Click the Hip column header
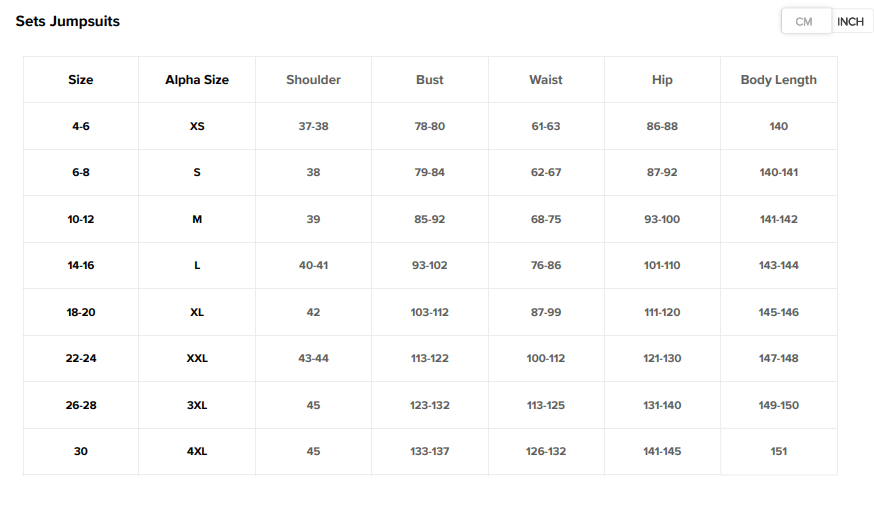874x507 pixels. pos(662,80)
